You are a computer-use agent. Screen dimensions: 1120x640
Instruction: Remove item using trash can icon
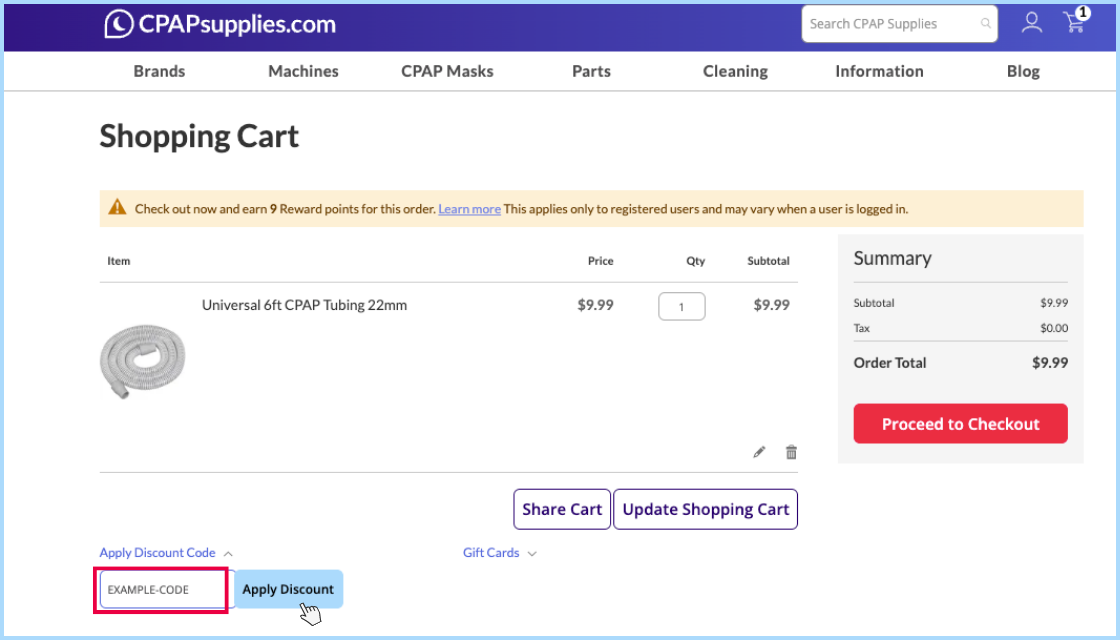pyautogui.click(x=791, y=452)
